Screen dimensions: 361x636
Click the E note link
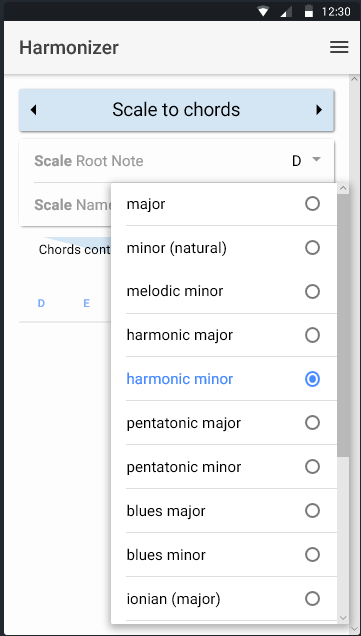[86, 303]
